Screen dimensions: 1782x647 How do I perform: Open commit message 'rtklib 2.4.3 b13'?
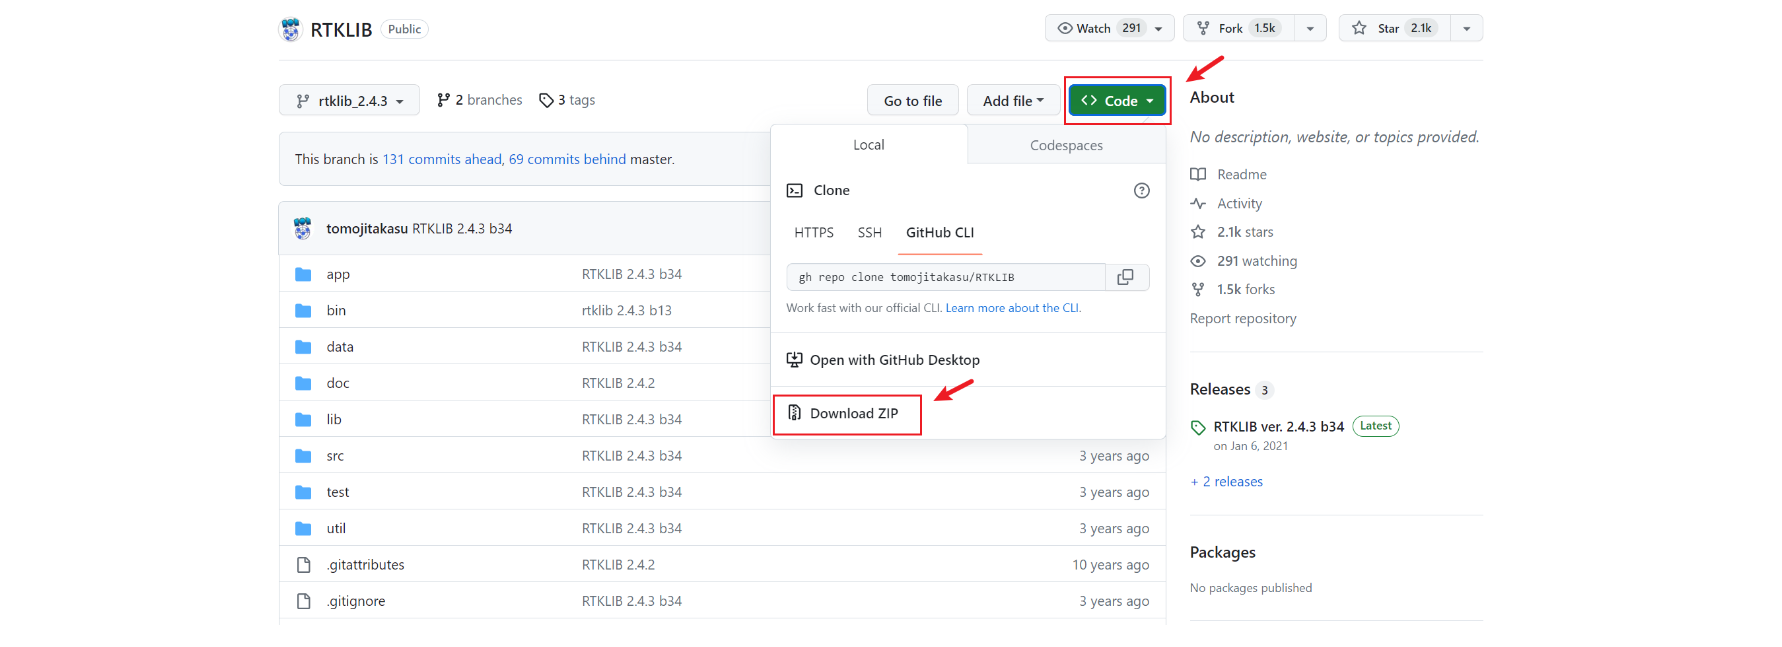click(627, 311)
